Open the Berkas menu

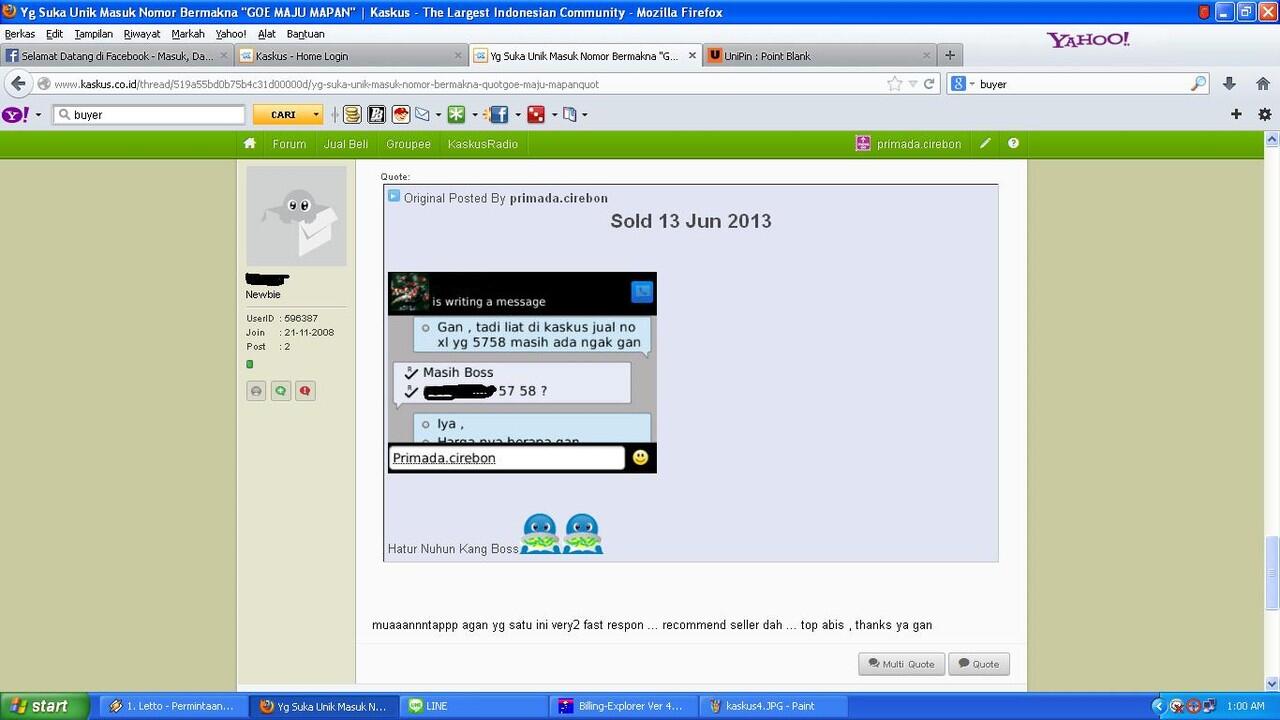tap(20, 34)
